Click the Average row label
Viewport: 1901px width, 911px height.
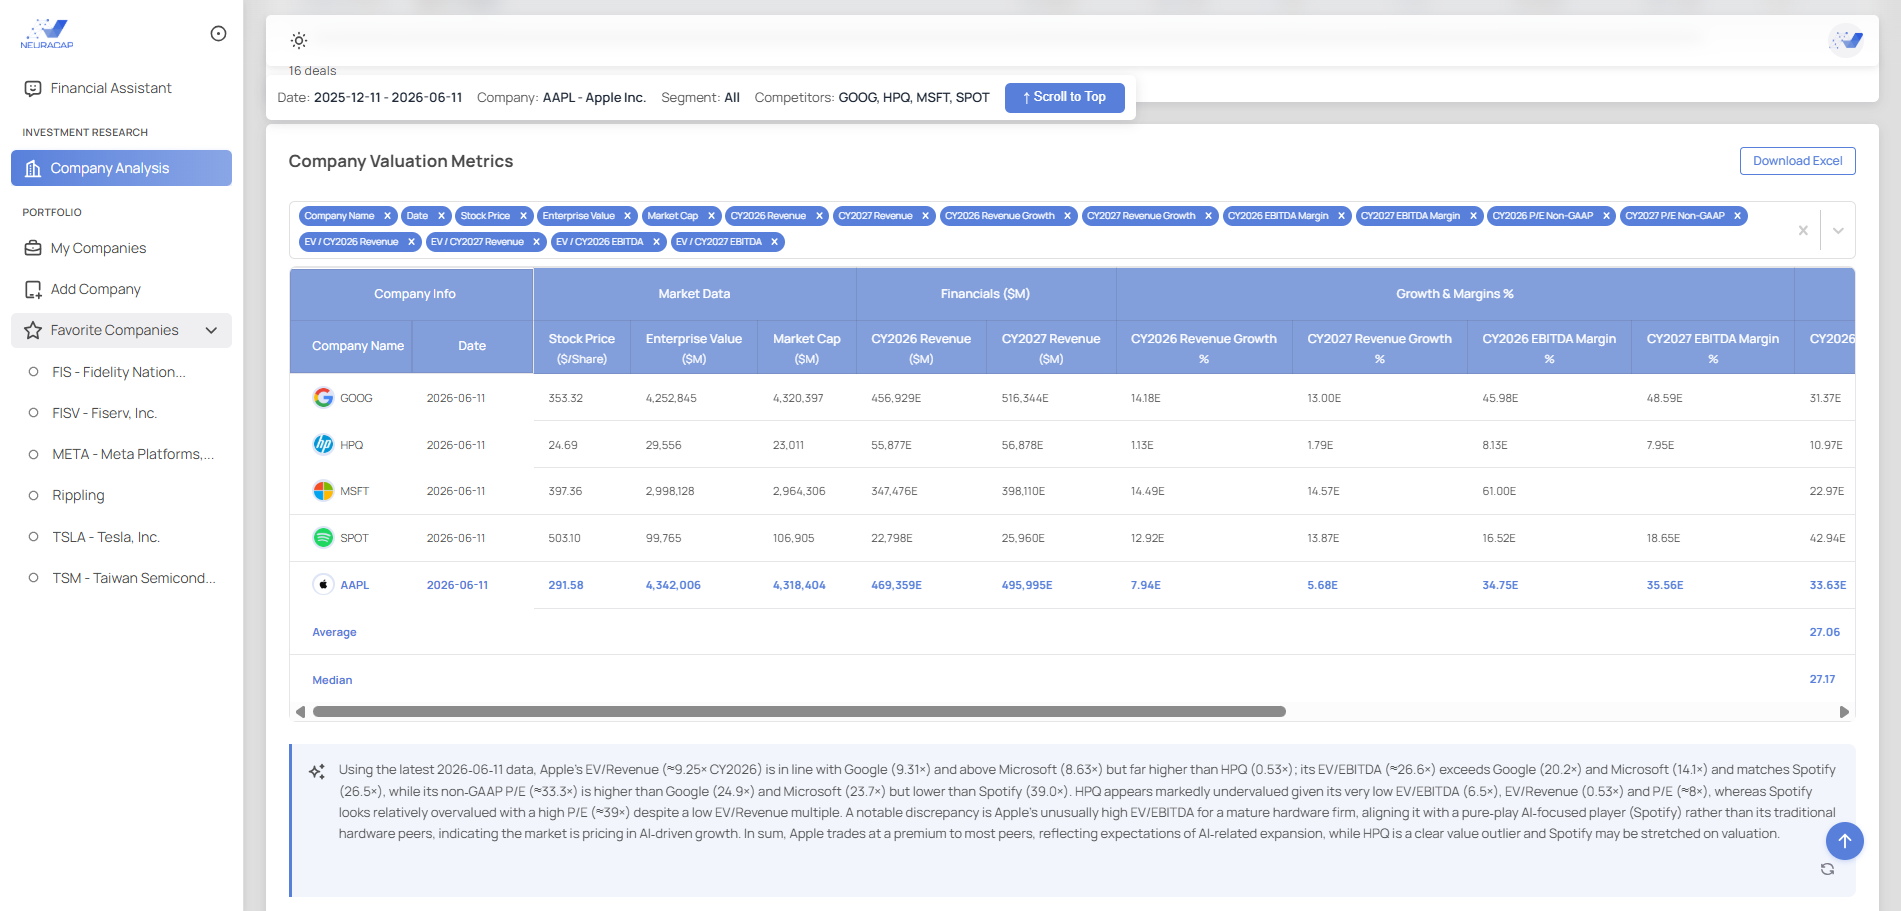(x=334, y=632)
